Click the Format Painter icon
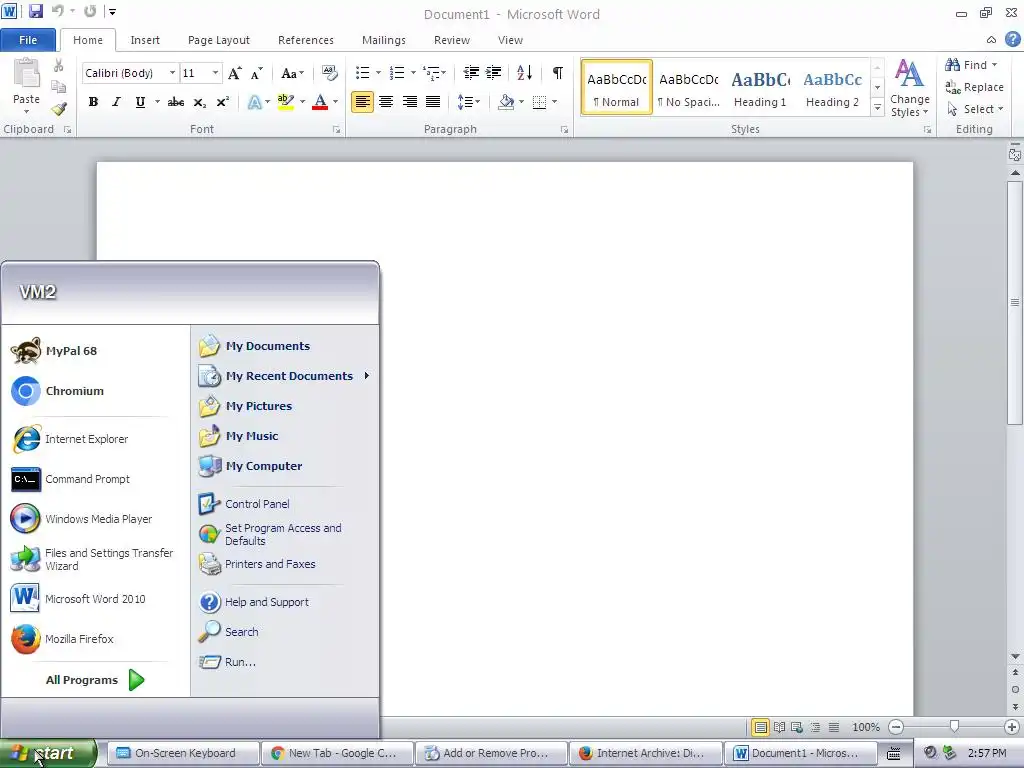The image size is (1024, 768). coord(59,109)
